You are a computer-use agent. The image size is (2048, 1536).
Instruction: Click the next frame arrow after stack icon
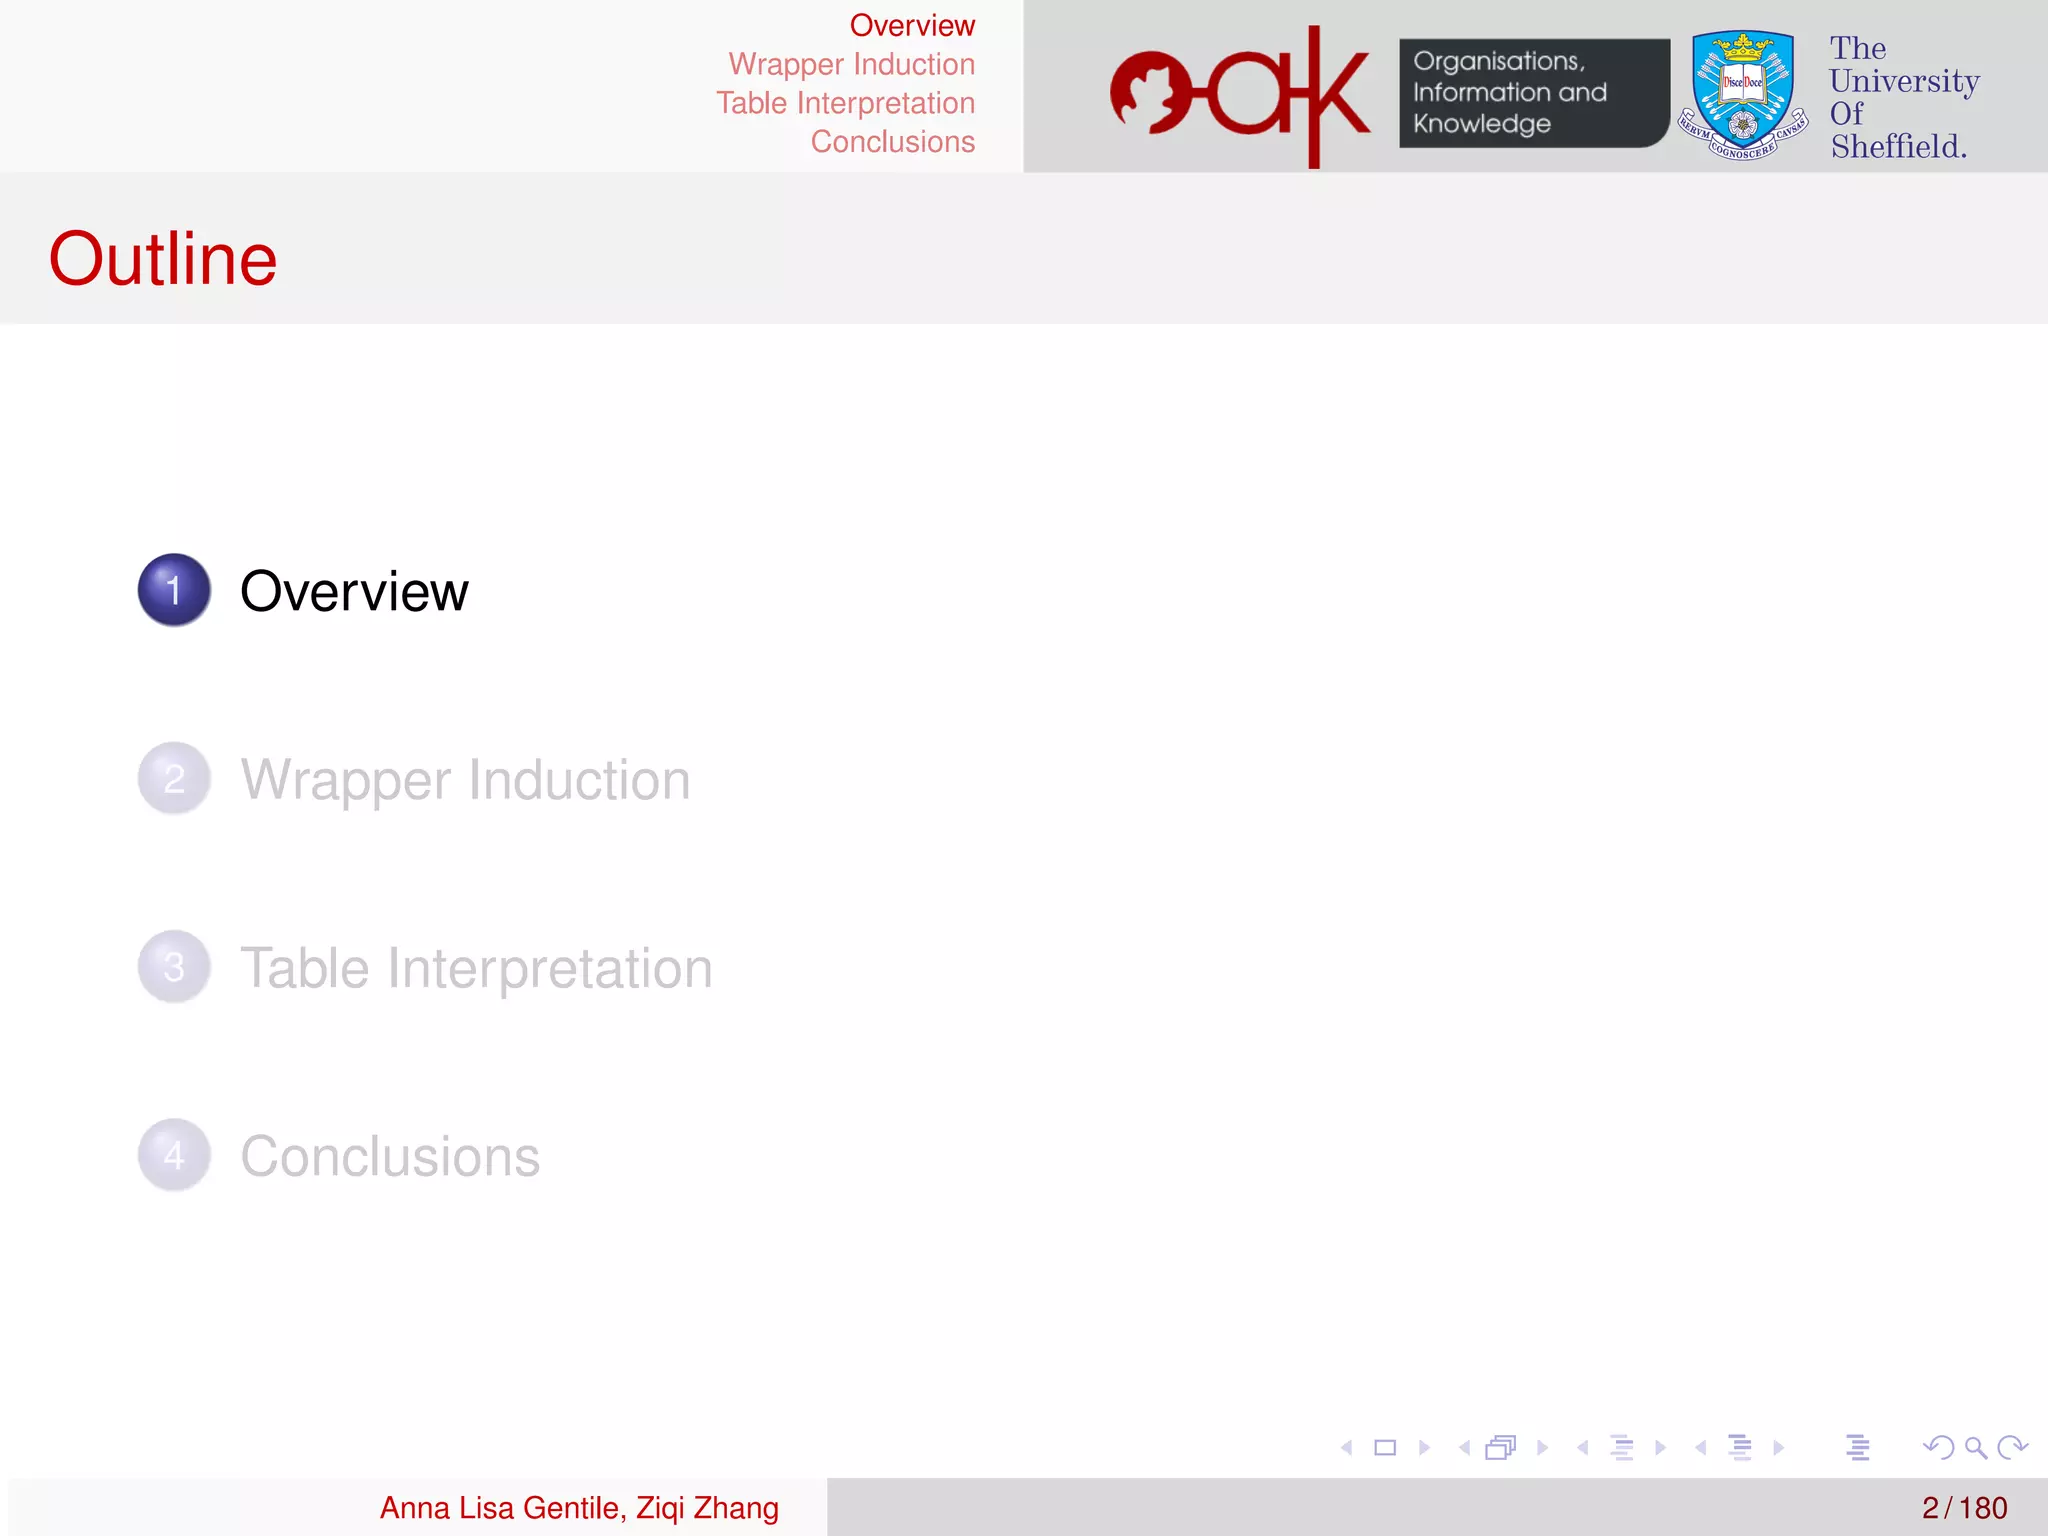click(1542, 1447)
